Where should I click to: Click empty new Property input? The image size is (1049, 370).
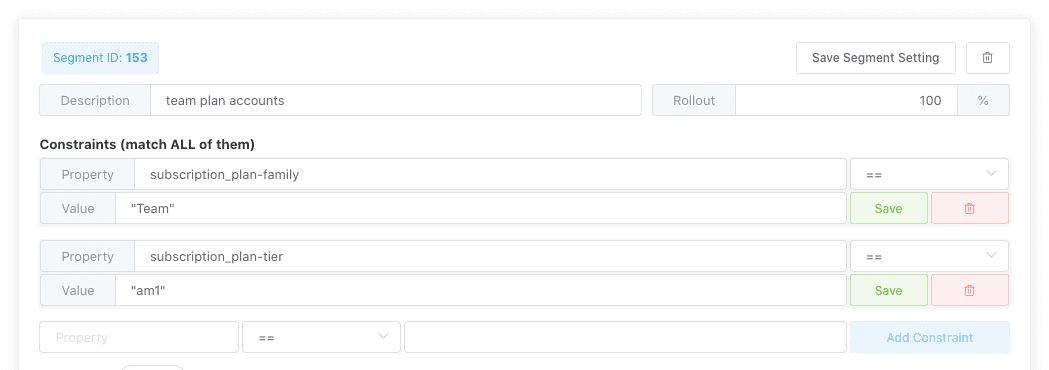139,337
